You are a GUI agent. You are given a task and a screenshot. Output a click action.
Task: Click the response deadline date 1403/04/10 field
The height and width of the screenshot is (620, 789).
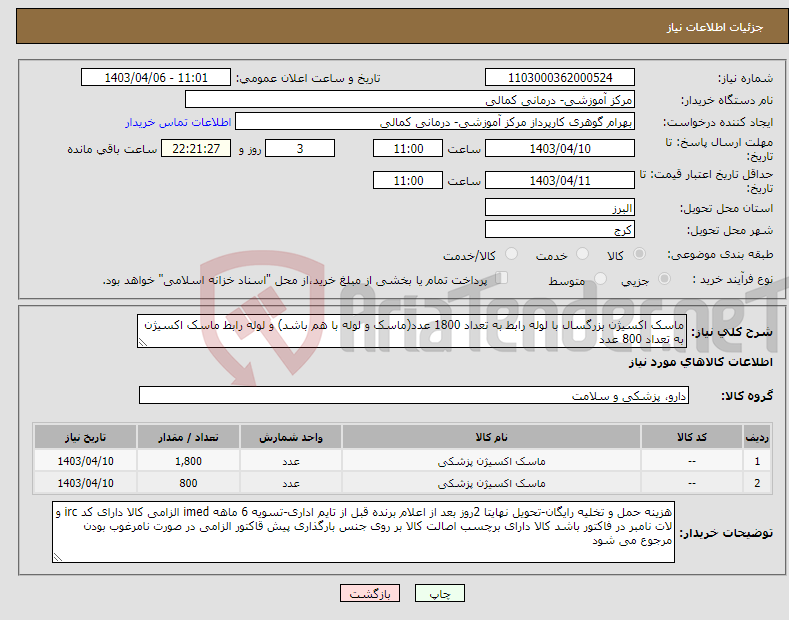tap(560, 148)
